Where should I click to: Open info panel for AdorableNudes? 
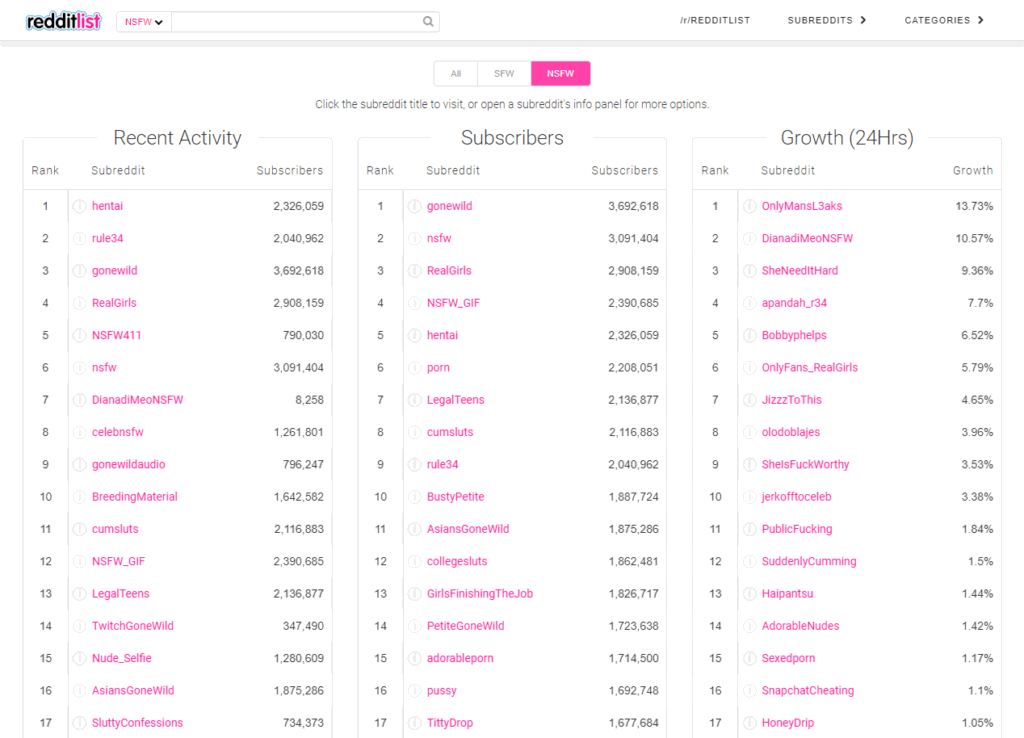point(750,626)
